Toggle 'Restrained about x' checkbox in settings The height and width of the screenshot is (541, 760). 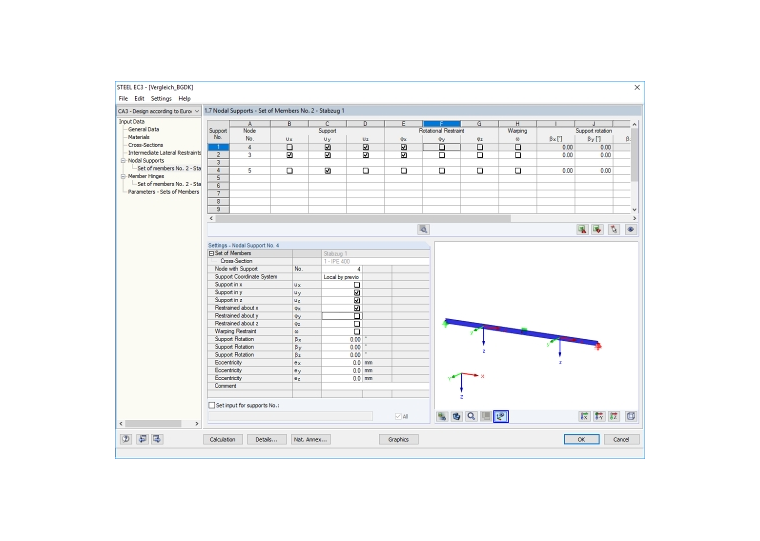(x=357, y=308)
